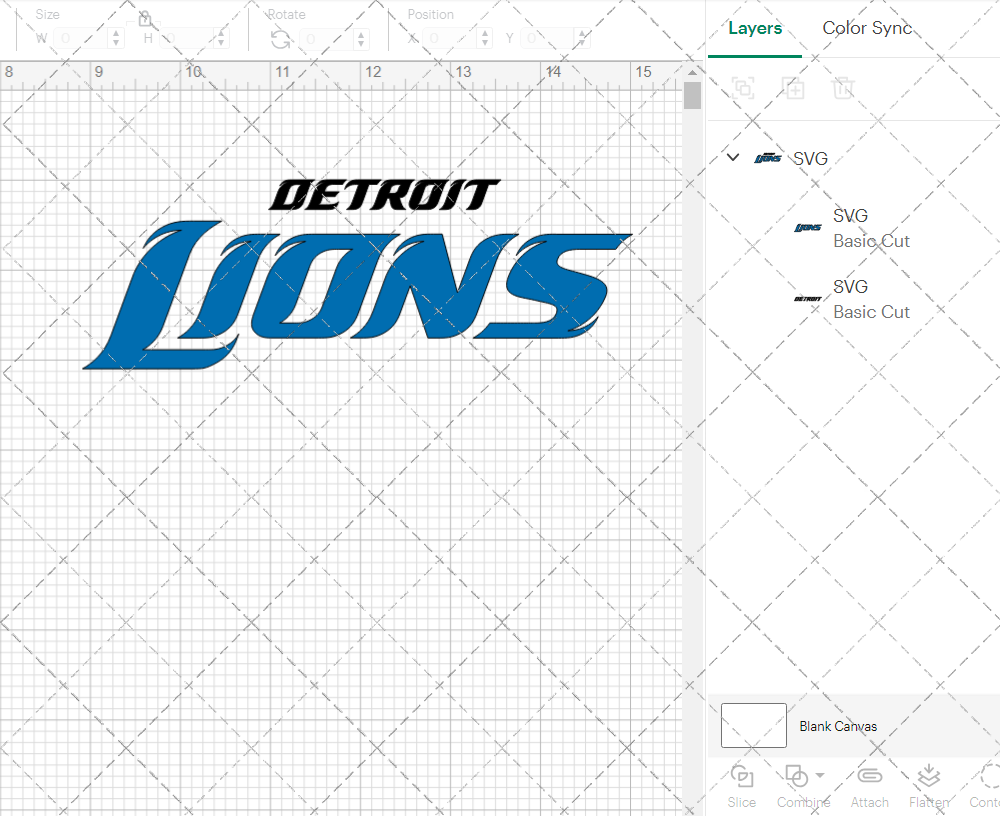Click the Lions layer thumbnail

pyautogui.click(x=808, y=228)
